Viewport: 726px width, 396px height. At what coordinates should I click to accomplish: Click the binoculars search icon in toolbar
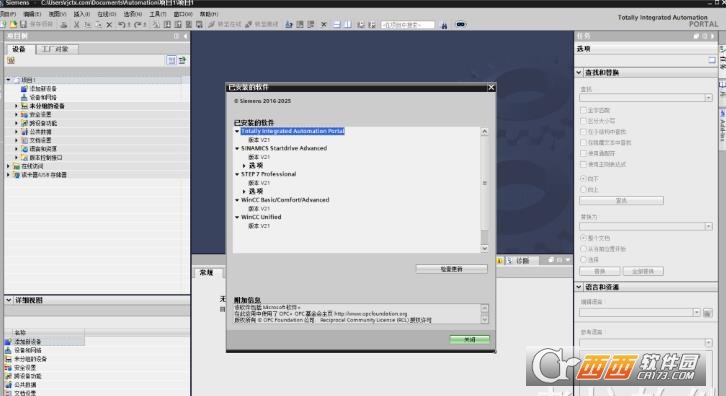444,25
